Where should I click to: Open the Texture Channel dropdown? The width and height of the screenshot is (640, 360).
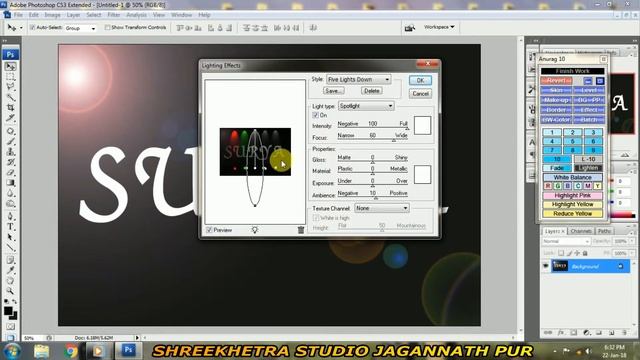pyautogui.click(x=382, y=208)
